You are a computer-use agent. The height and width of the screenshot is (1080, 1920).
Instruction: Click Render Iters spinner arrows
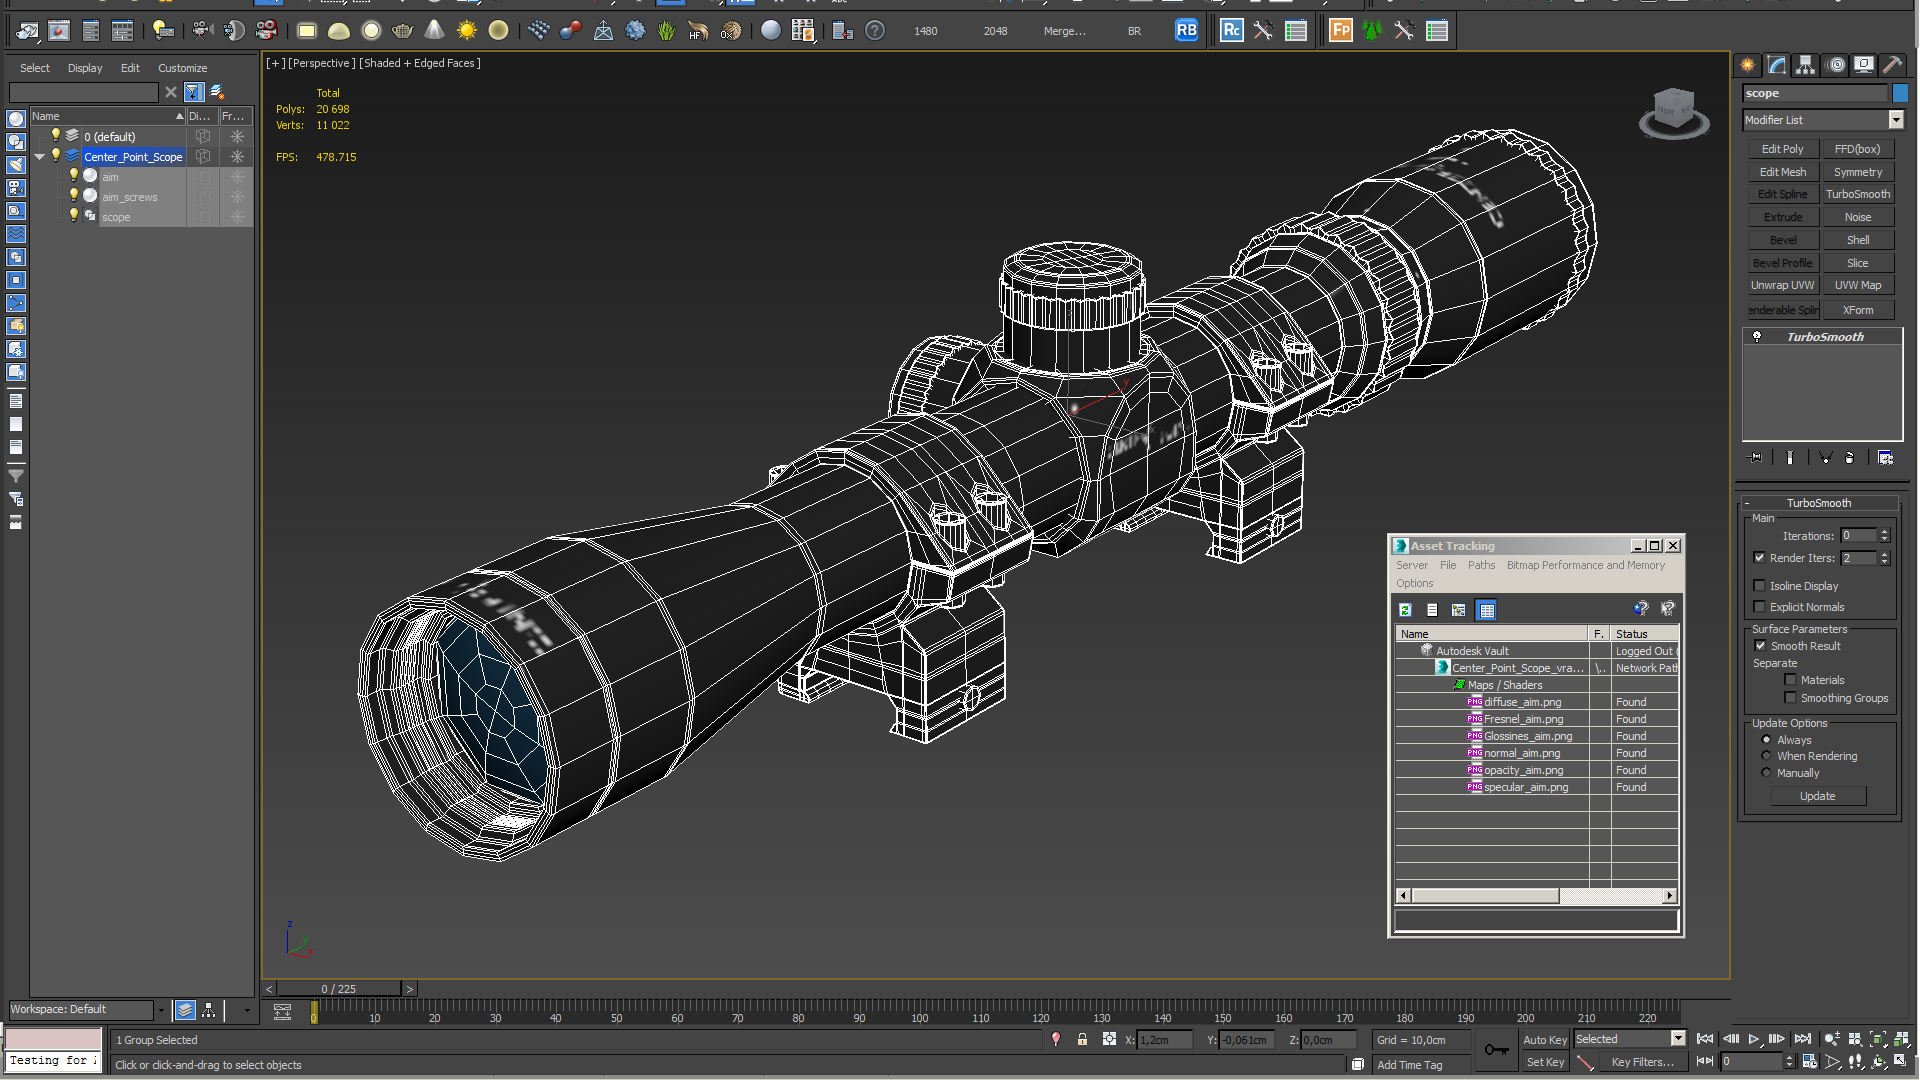[1884, 558]
